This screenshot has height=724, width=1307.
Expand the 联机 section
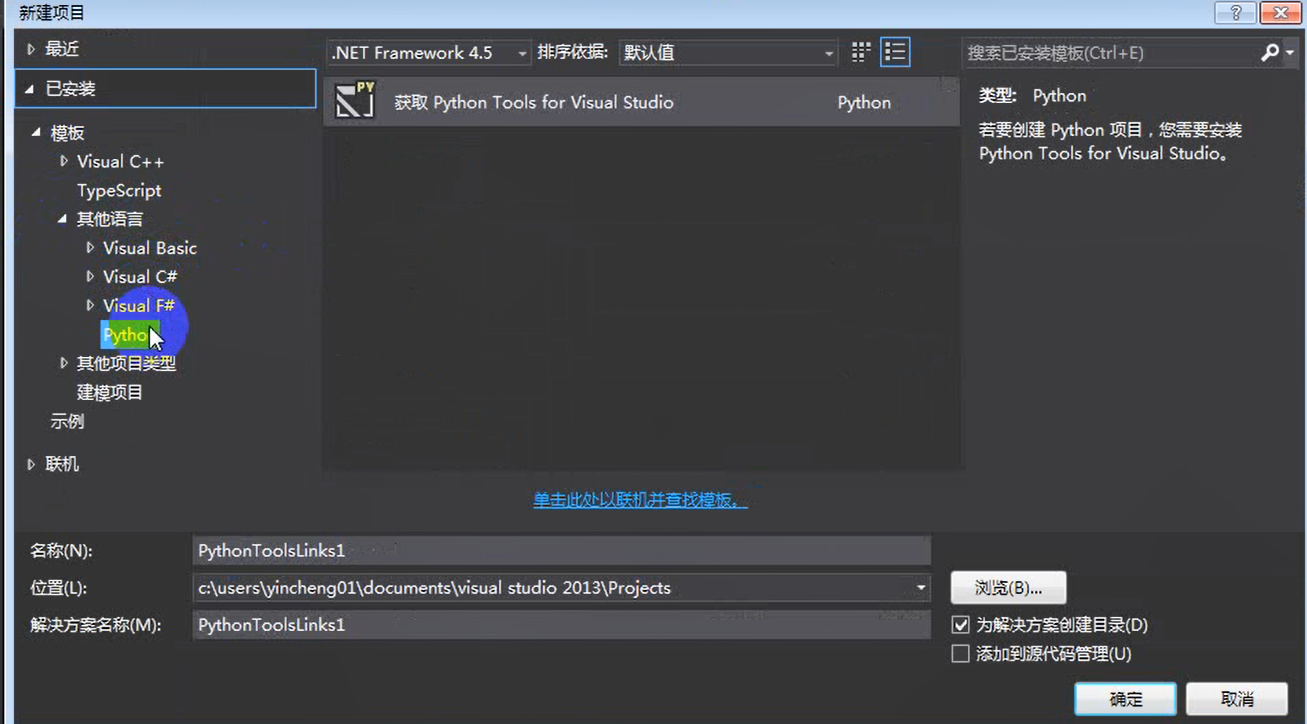pyautogui.click(x=31, y=463)
